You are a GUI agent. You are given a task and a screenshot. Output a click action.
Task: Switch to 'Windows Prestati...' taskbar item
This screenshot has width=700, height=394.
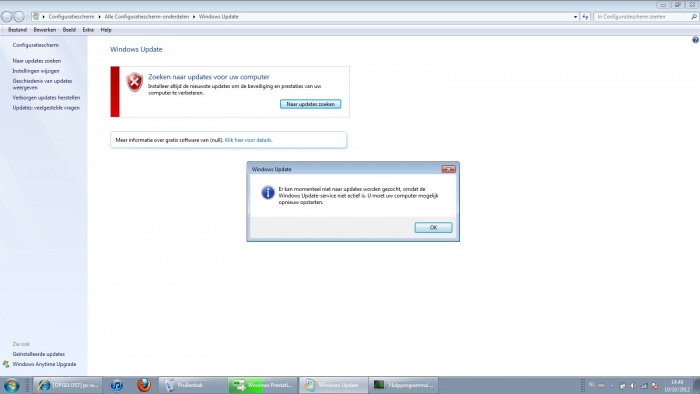coord(262,385)
